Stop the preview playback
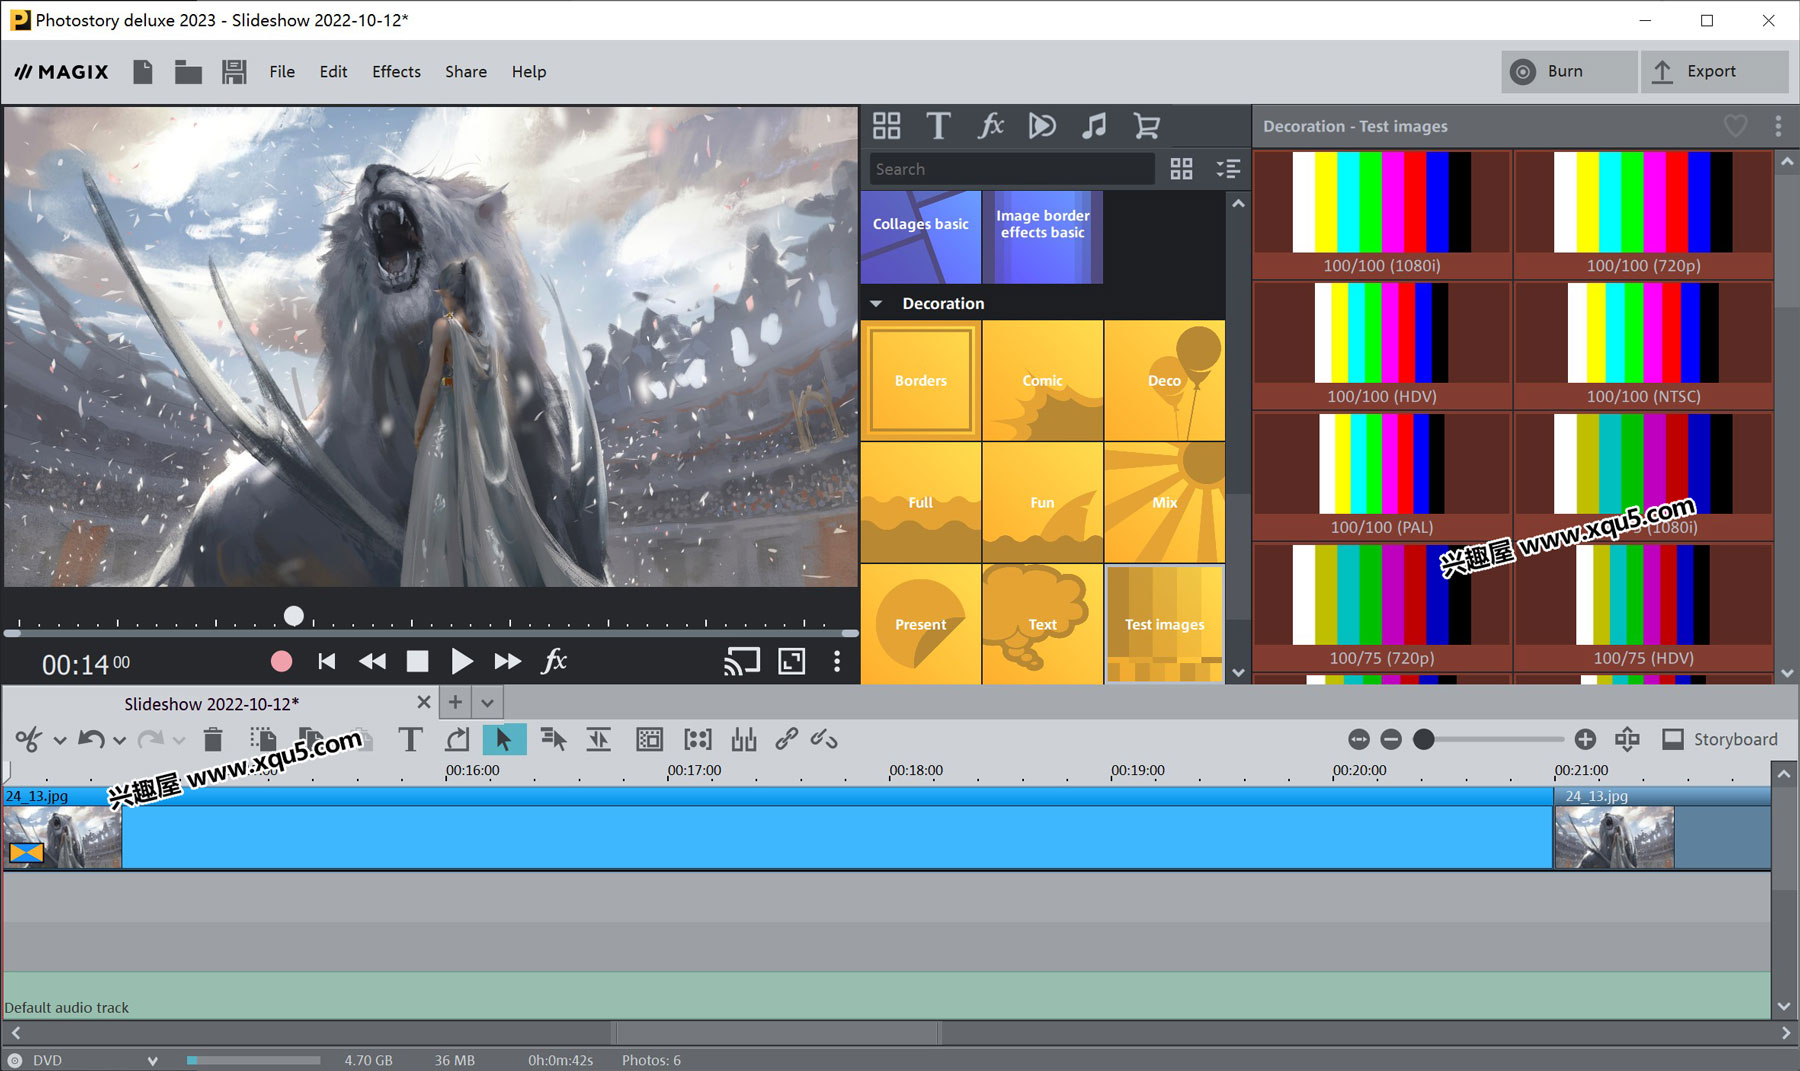The height and width of the screenshot is (1071, 1800). 417,661
